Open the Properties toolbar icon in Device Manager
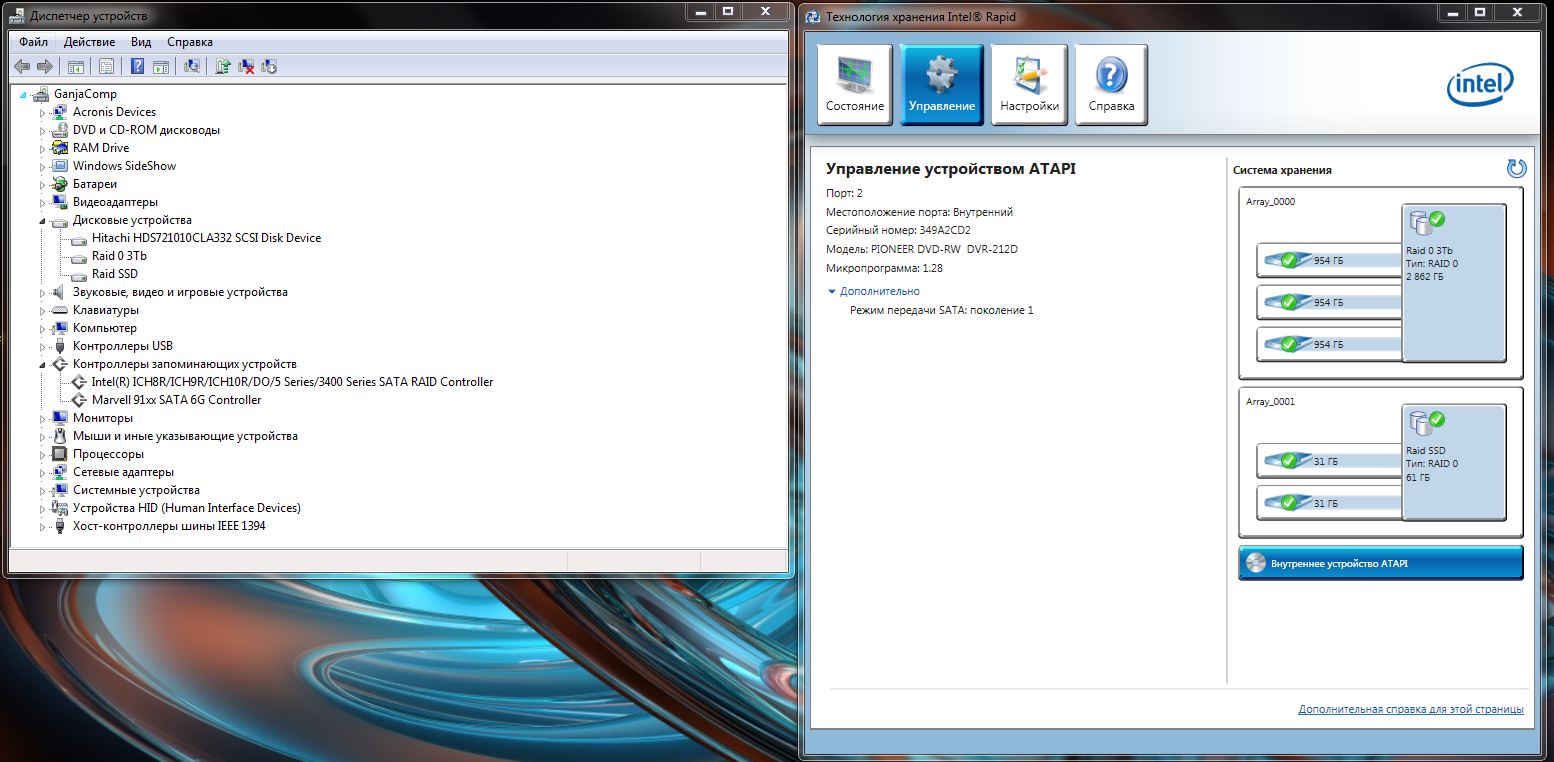This screenshot has width=1554, height=762. pos(106,66)
